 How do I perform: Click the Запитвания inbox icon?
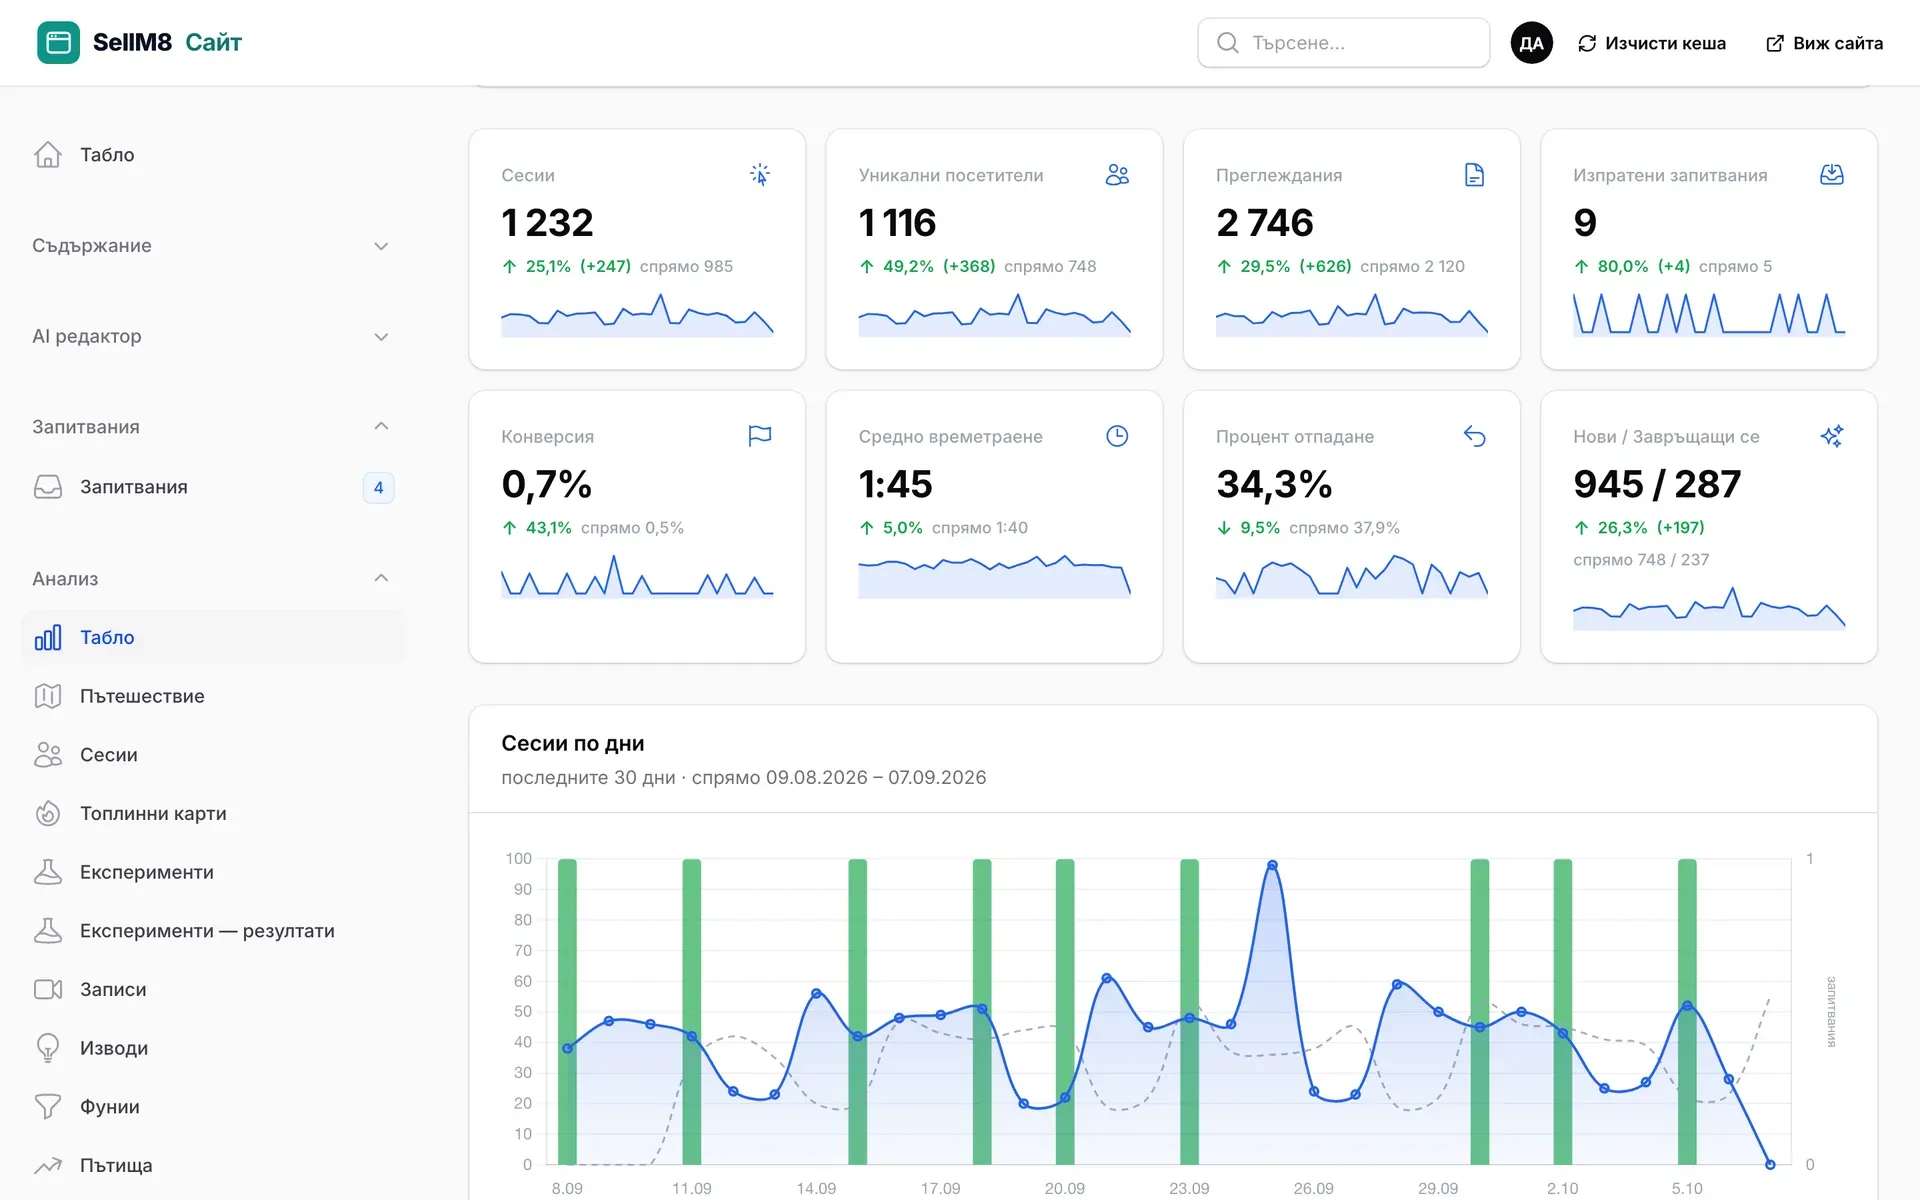(x=48, y=487)
